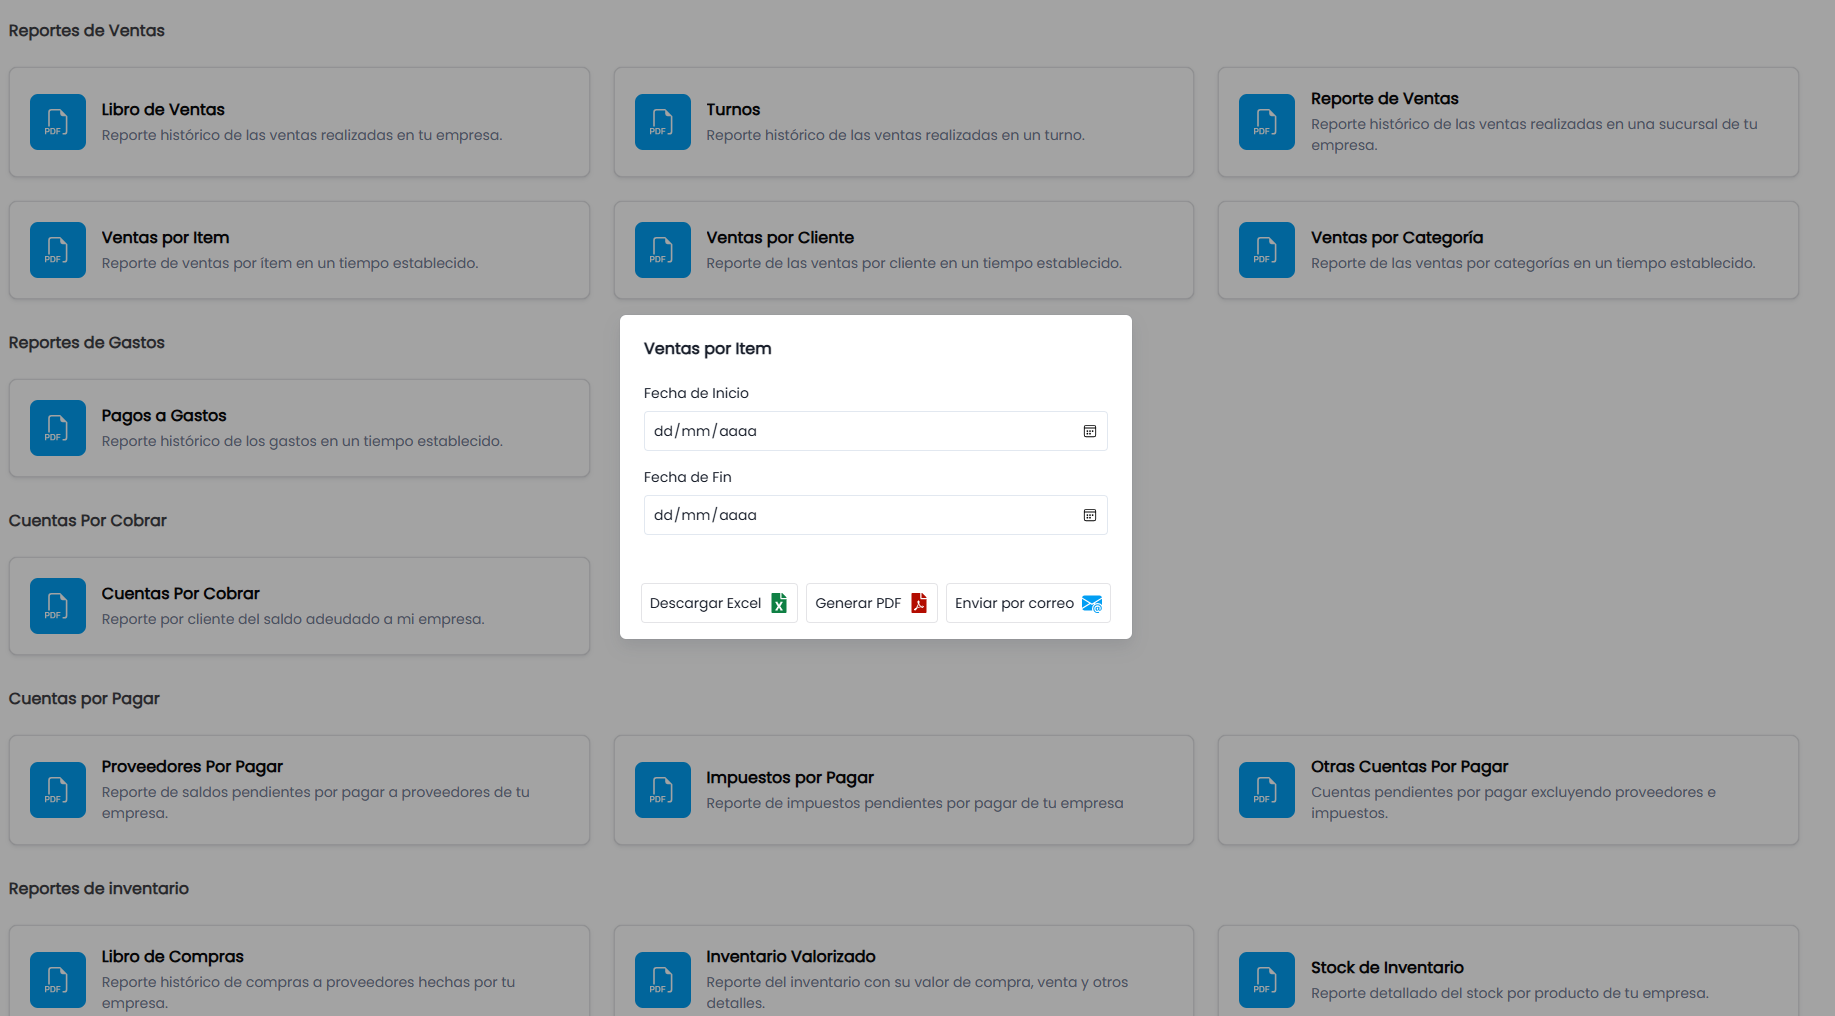
Task: Click the Cuentas por Pagar section heading
Action: (x=84, y=699)
